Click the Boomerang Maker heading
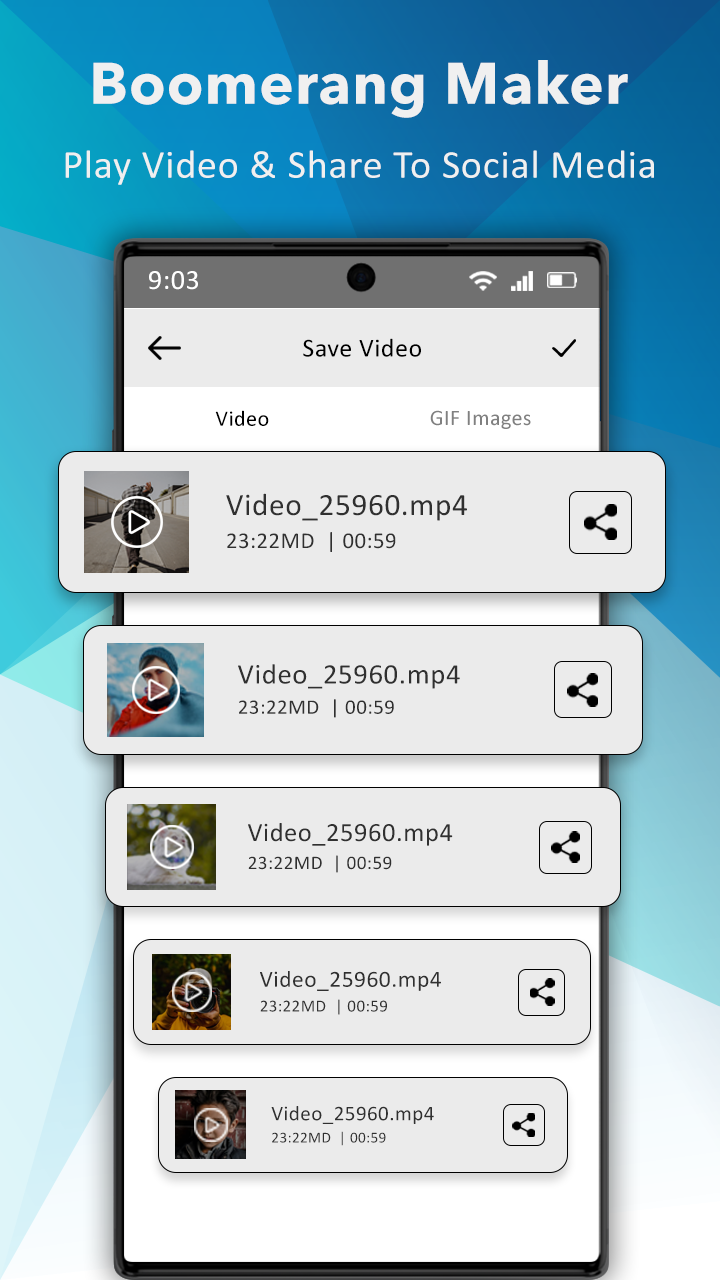This screenshot has height=1280, width=720. (359, 87)
